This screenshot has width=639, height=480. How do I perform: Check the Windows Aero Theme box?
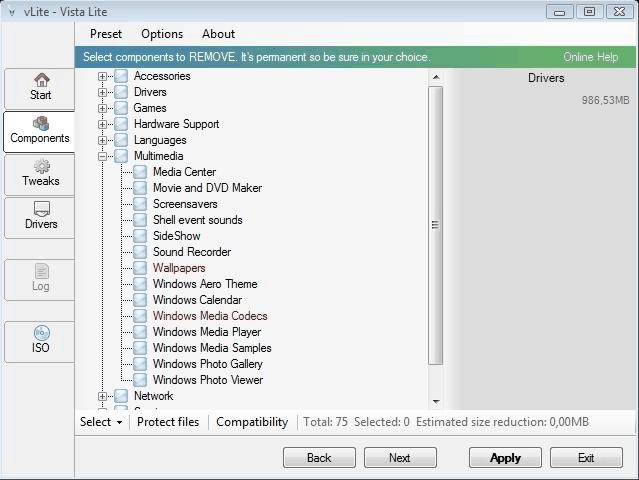(140, 284)
